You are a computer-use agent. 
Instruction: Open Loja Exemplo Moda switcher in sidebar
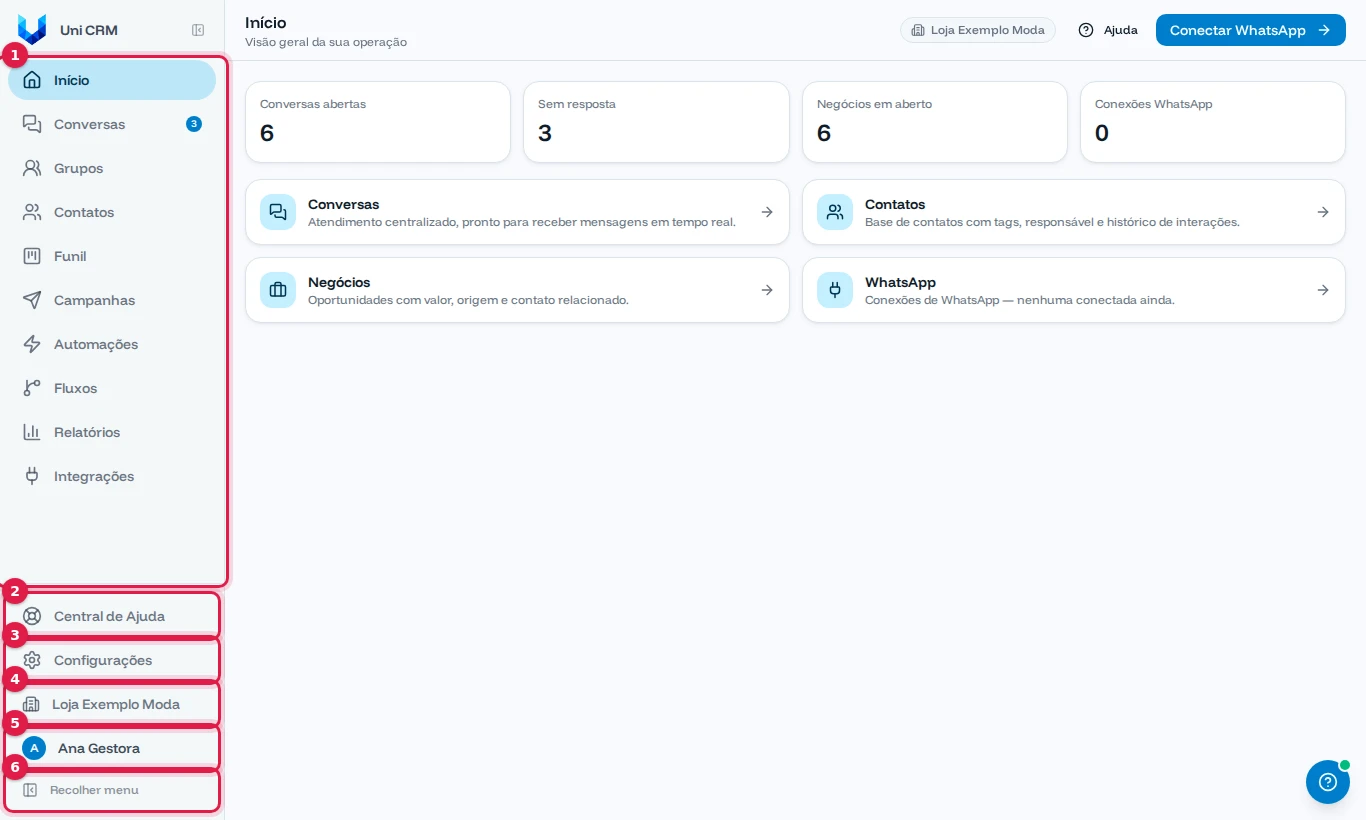112,704
